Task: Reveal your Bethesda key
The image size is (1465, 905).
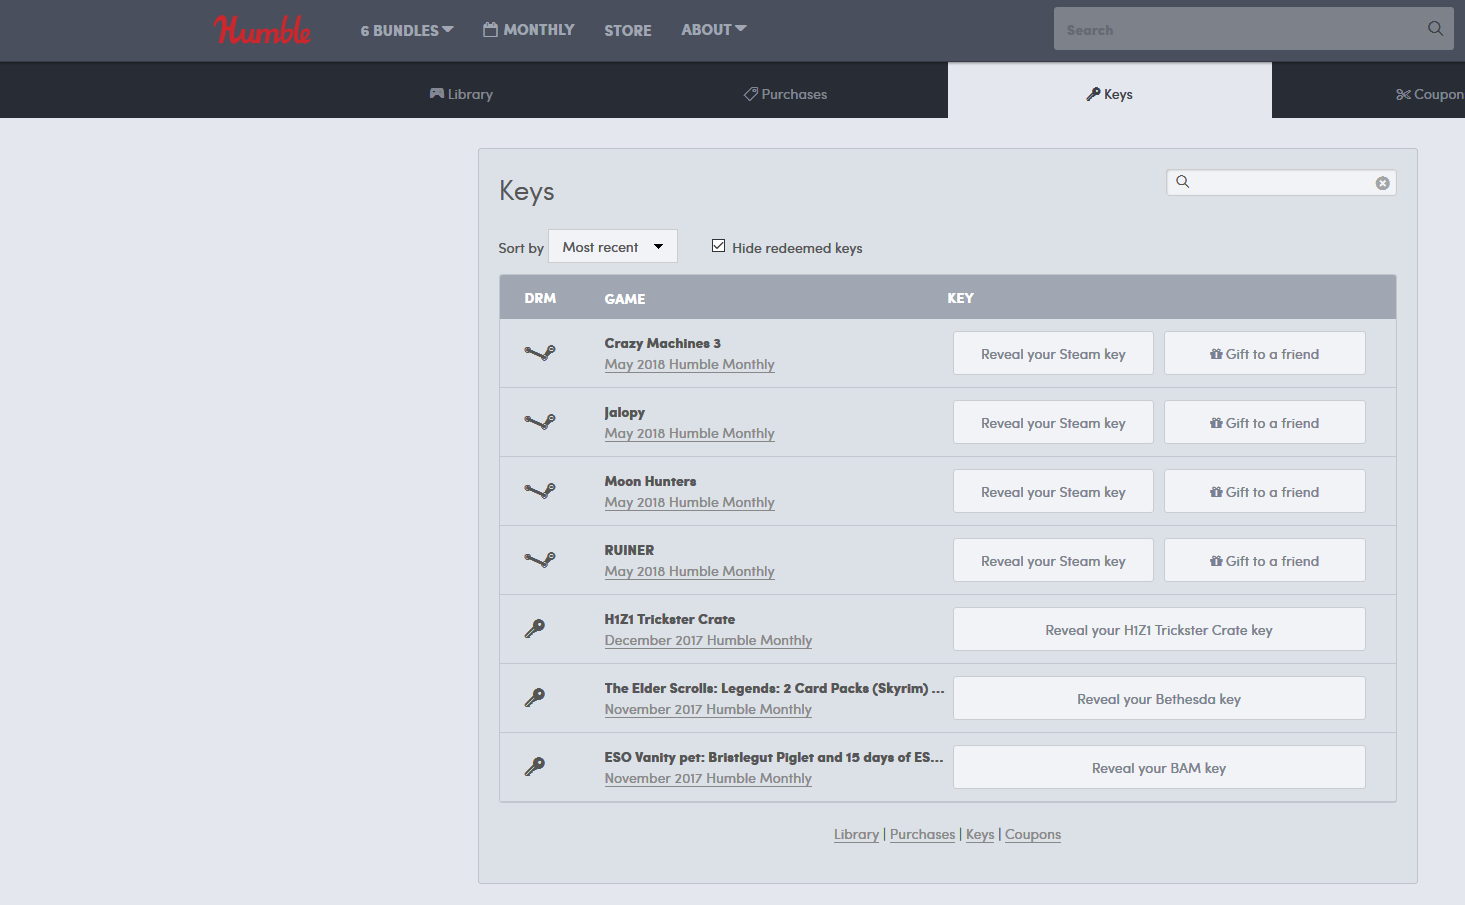Action: tap(1158, 699)
